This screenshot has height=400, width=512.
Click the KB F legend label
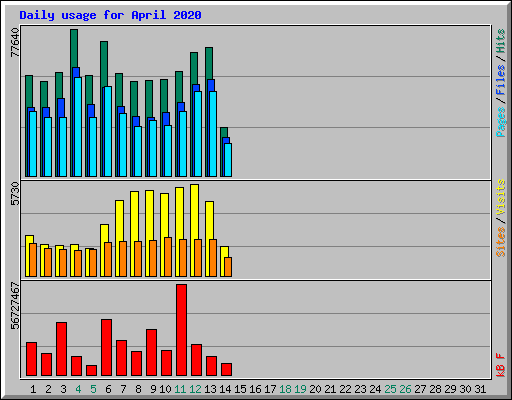(x=500, y=365)
